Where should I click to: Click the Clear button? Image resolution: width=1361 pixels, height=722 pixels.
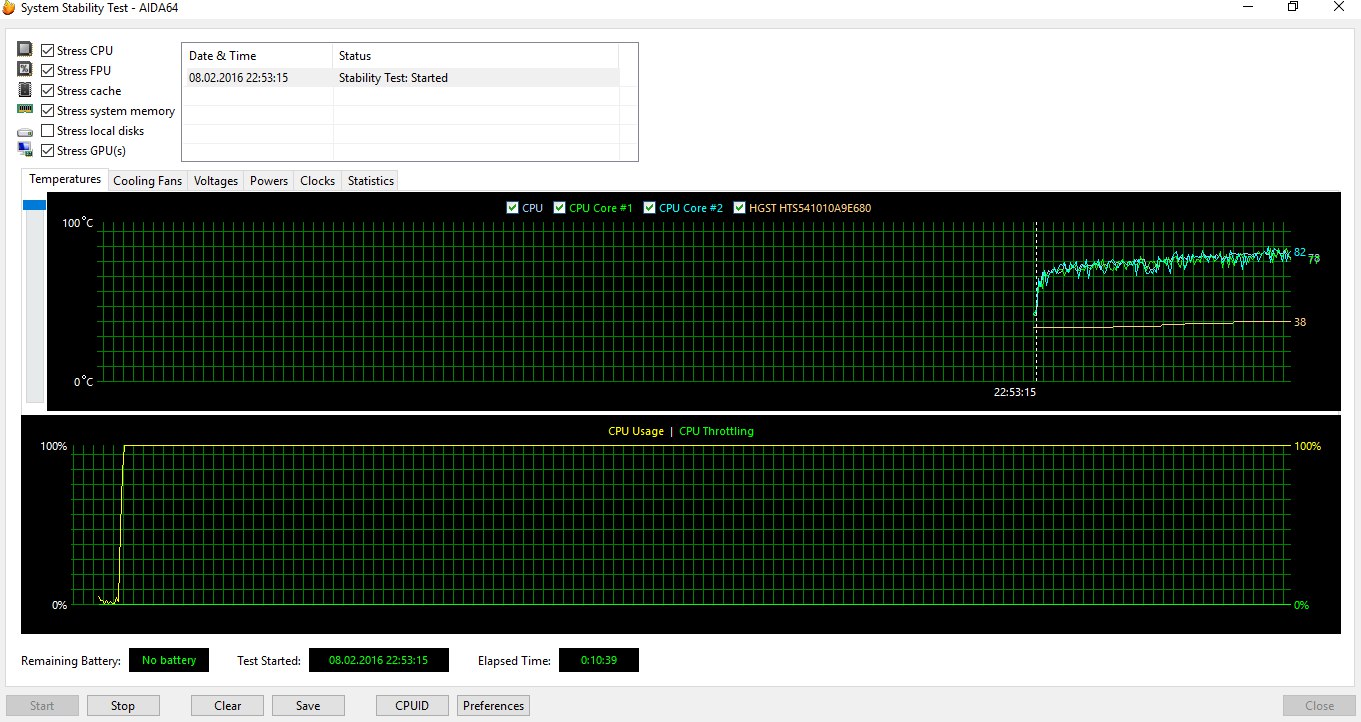(228, 705)
